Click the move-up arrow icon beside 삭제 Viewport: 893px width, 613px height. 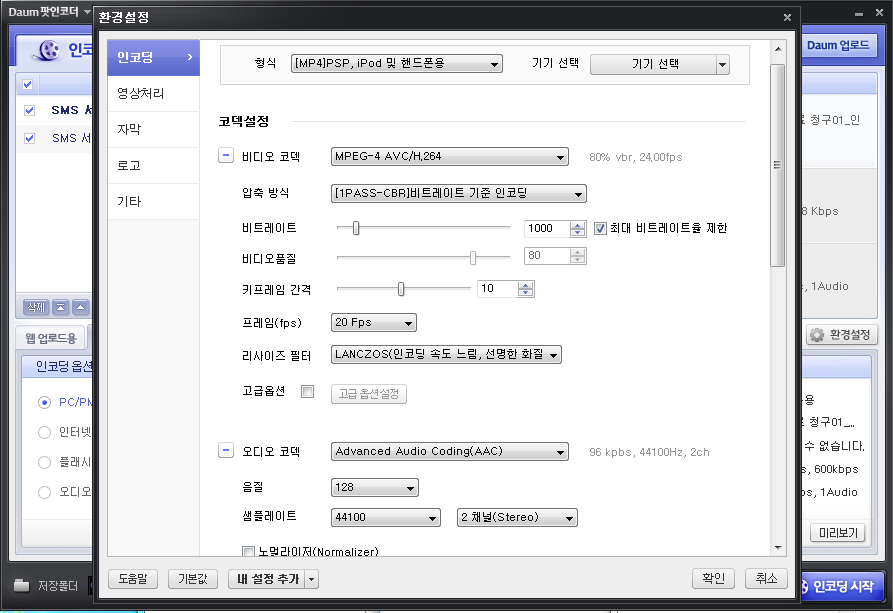(x=81, y=307)
